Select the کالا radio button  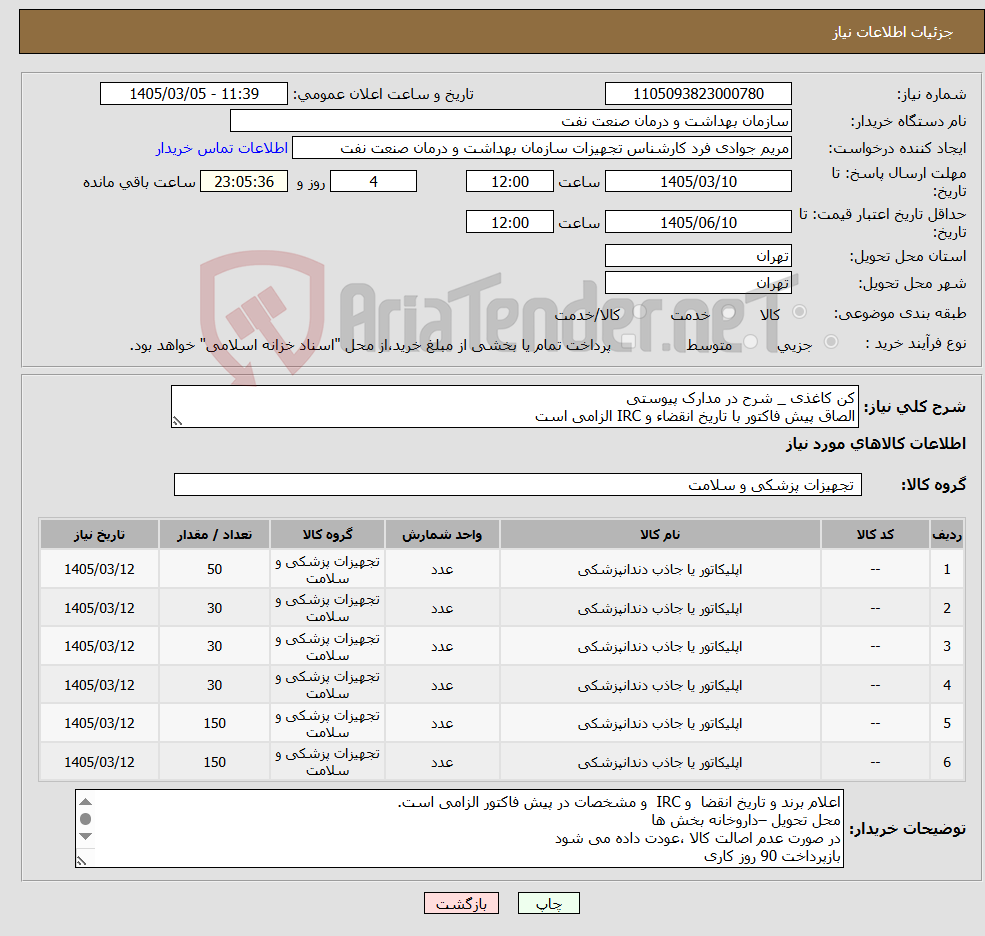[800, 312]
